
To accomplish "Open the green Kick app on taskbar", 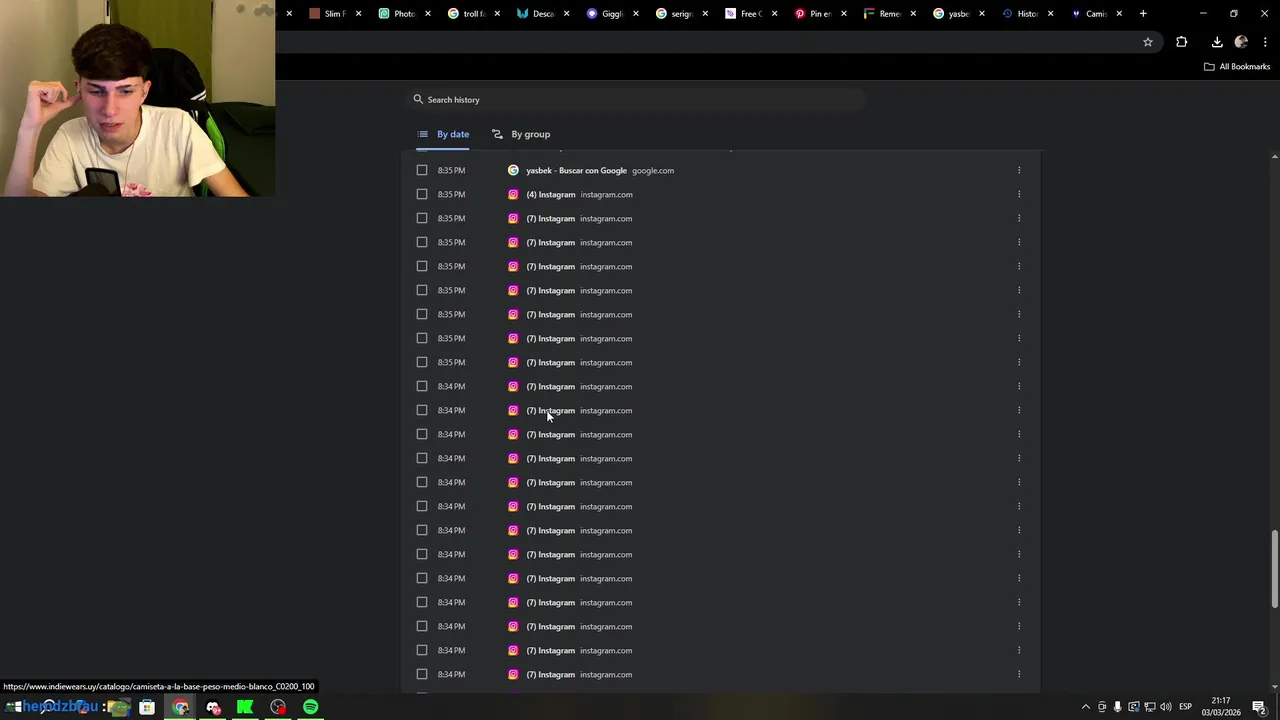I will tap(245, 707).
